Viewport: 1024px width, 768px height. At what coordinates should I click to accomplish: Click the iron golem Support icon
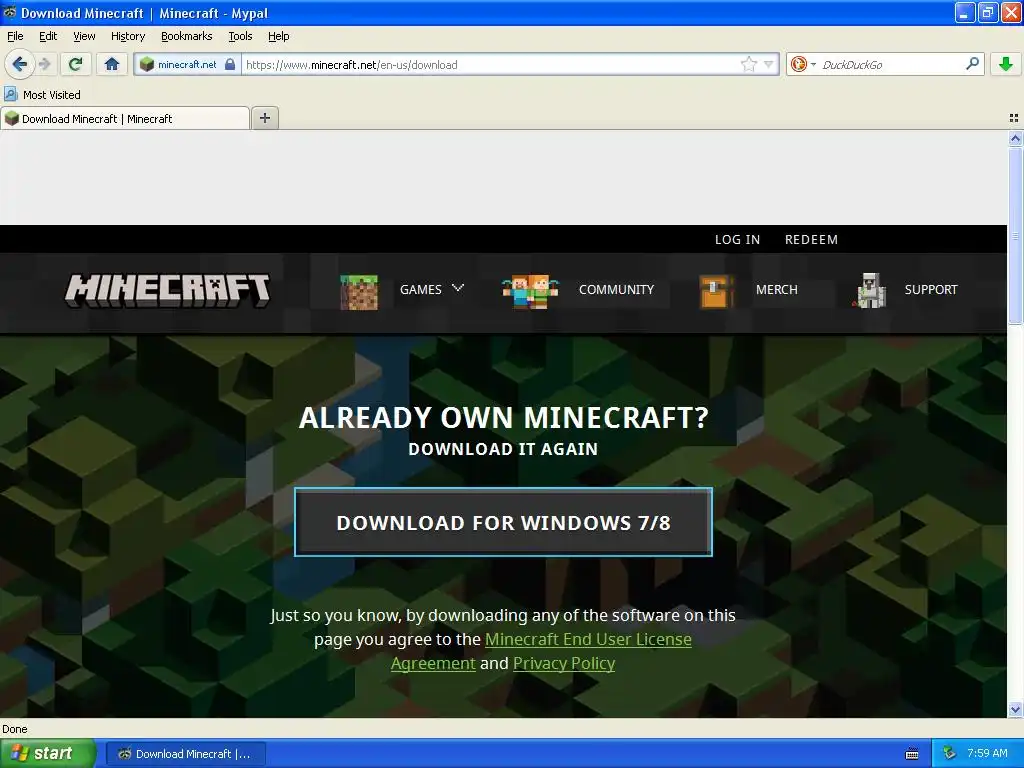870,291
